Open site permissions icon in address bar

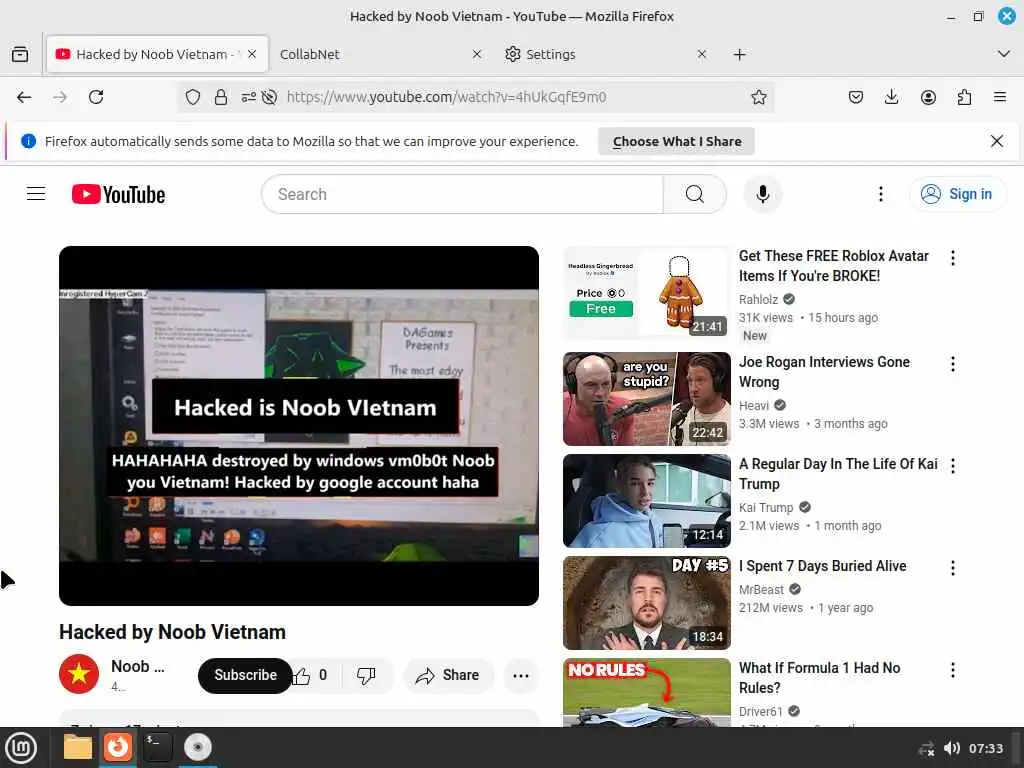pos(248,97)
